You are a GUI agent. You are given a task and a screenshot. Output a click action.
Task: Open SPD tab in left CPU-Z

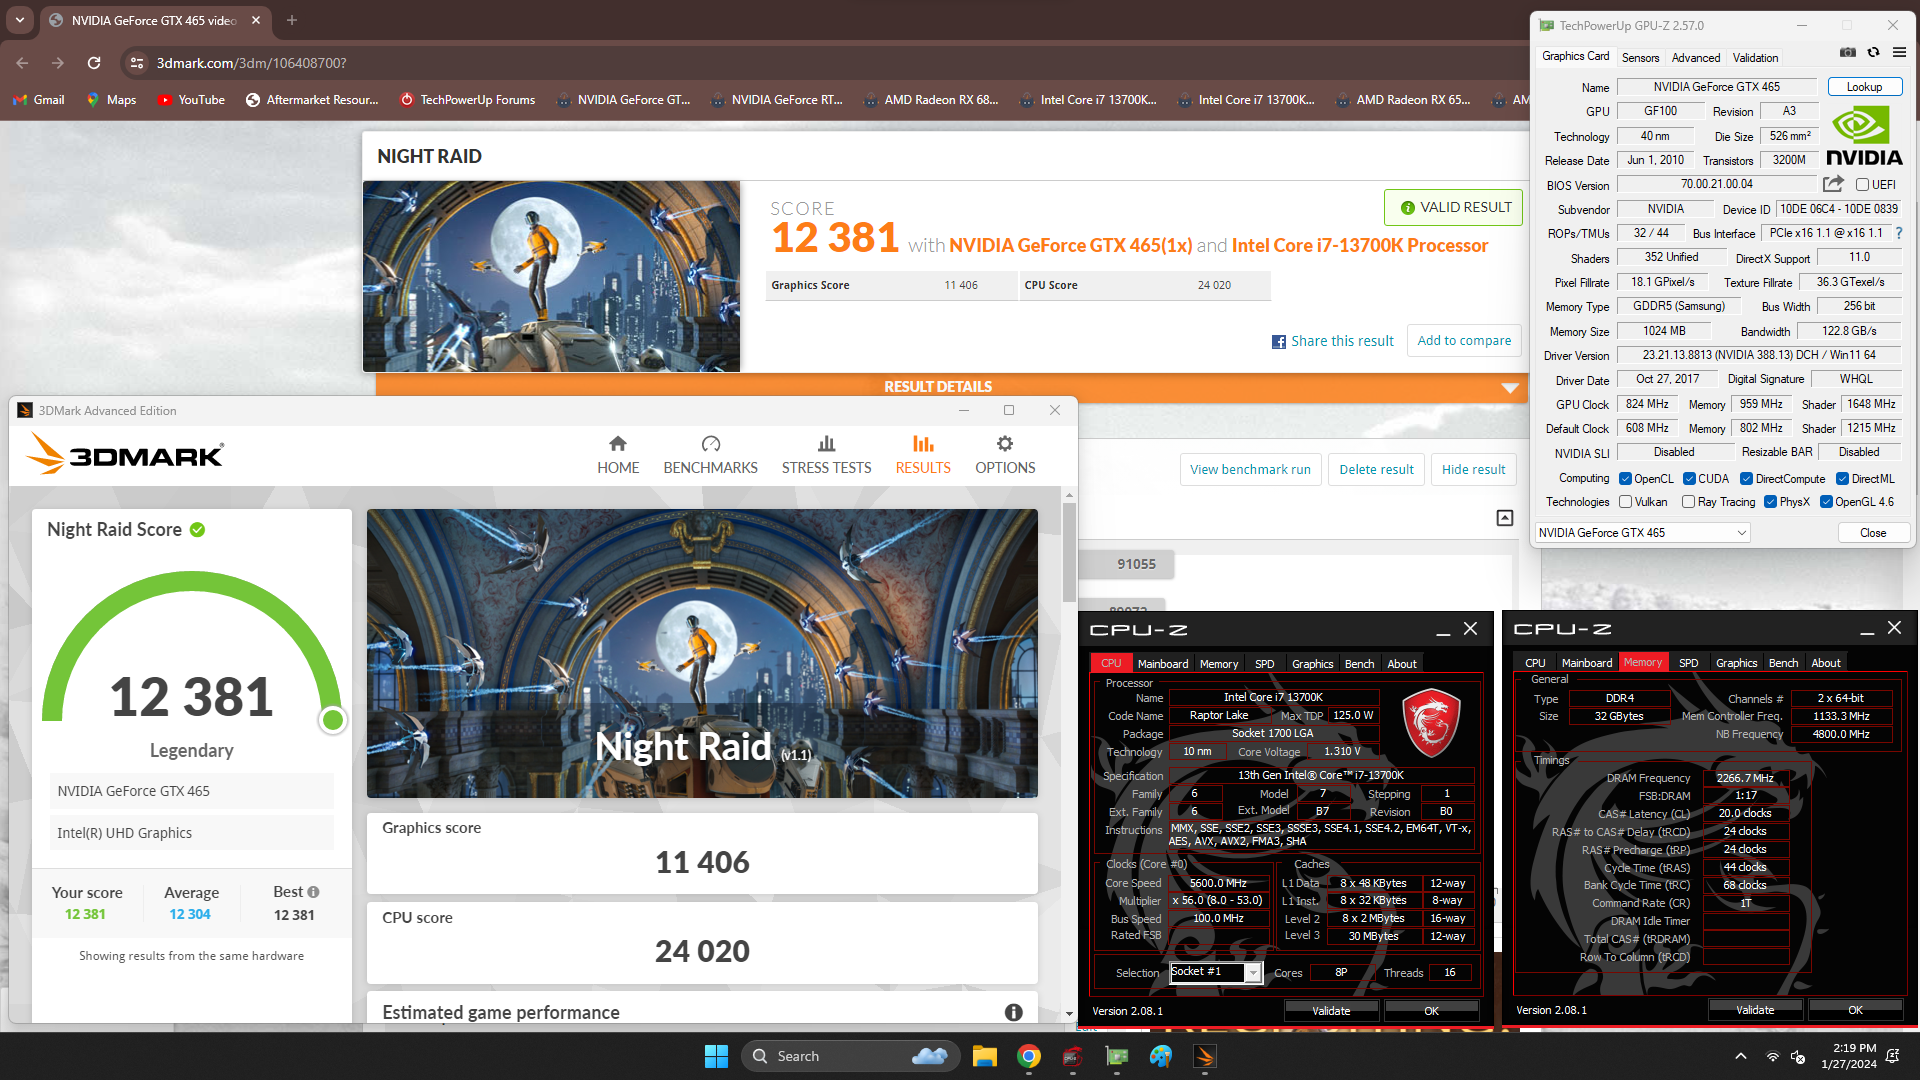click(1265, 664)
